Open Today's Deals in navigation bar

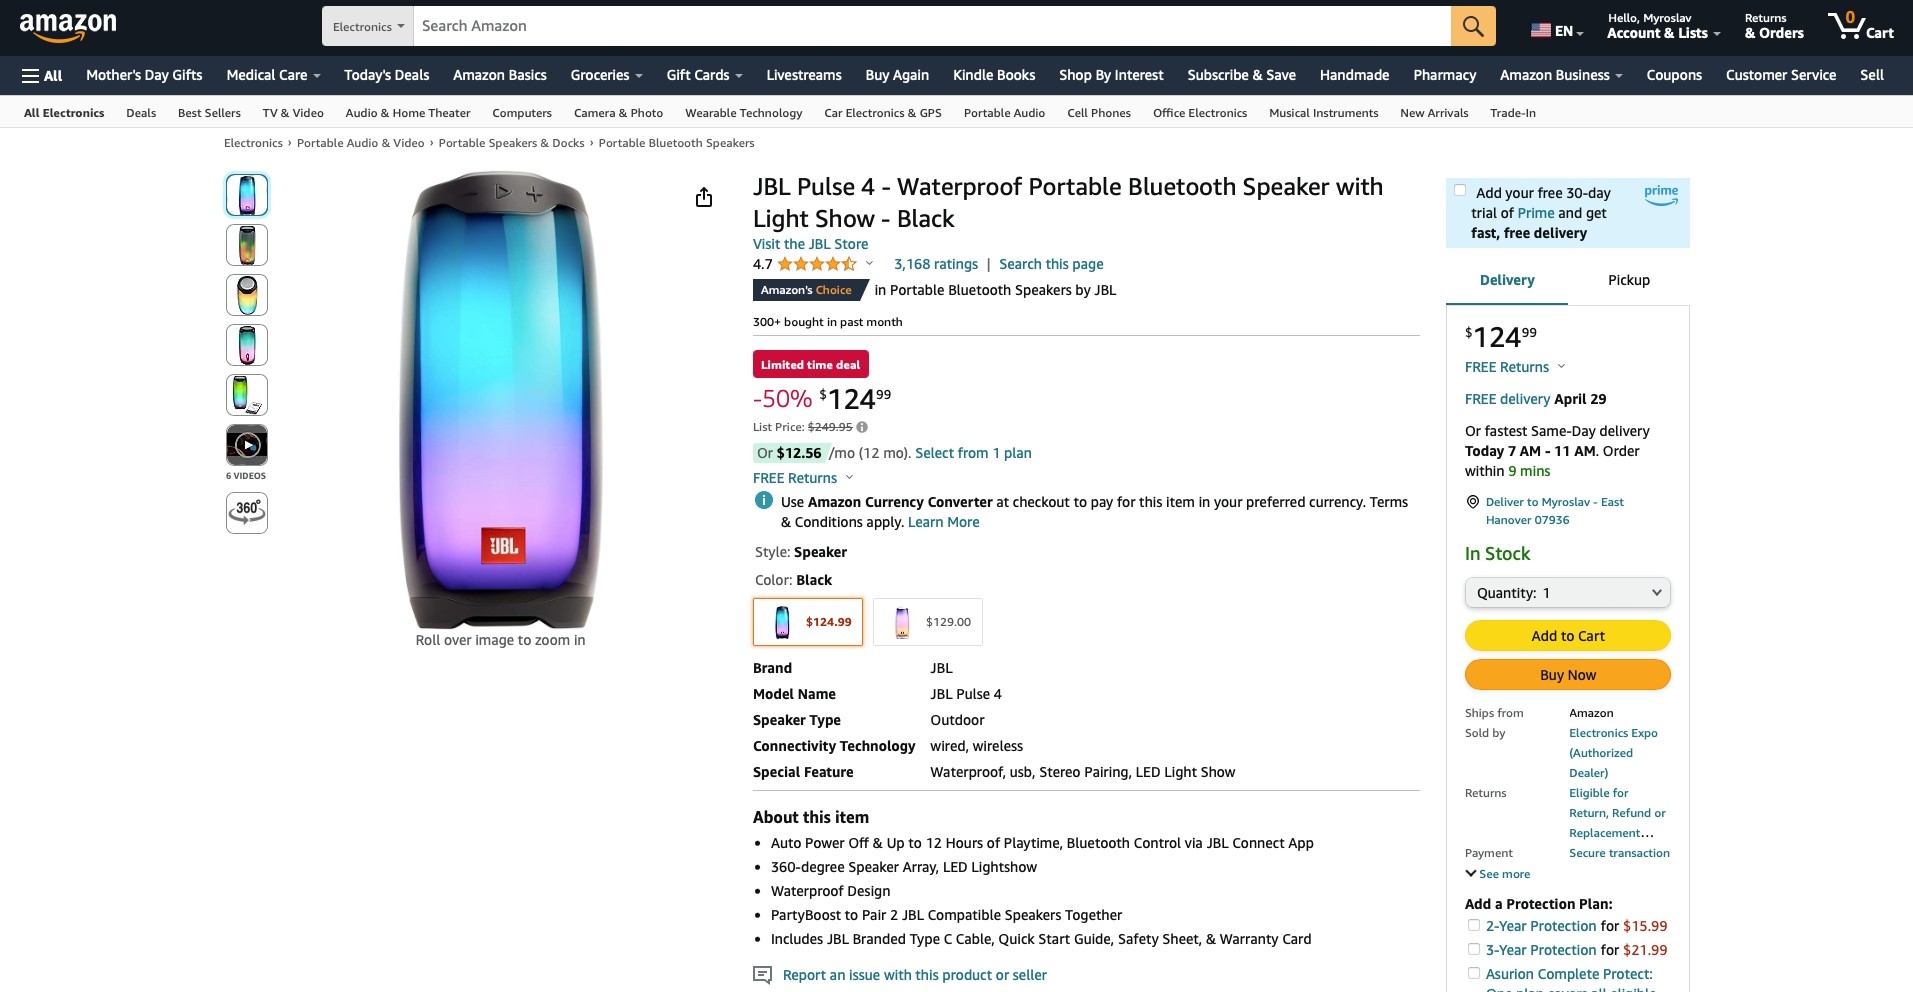tap(386, 75)
